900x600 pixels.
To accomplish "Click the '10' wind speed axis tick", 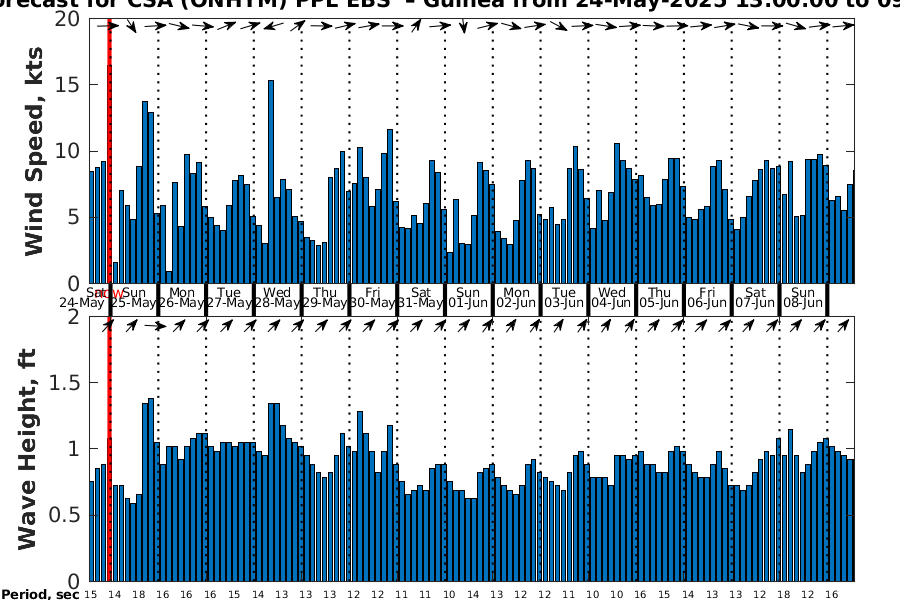I will (x=67, y=151).
